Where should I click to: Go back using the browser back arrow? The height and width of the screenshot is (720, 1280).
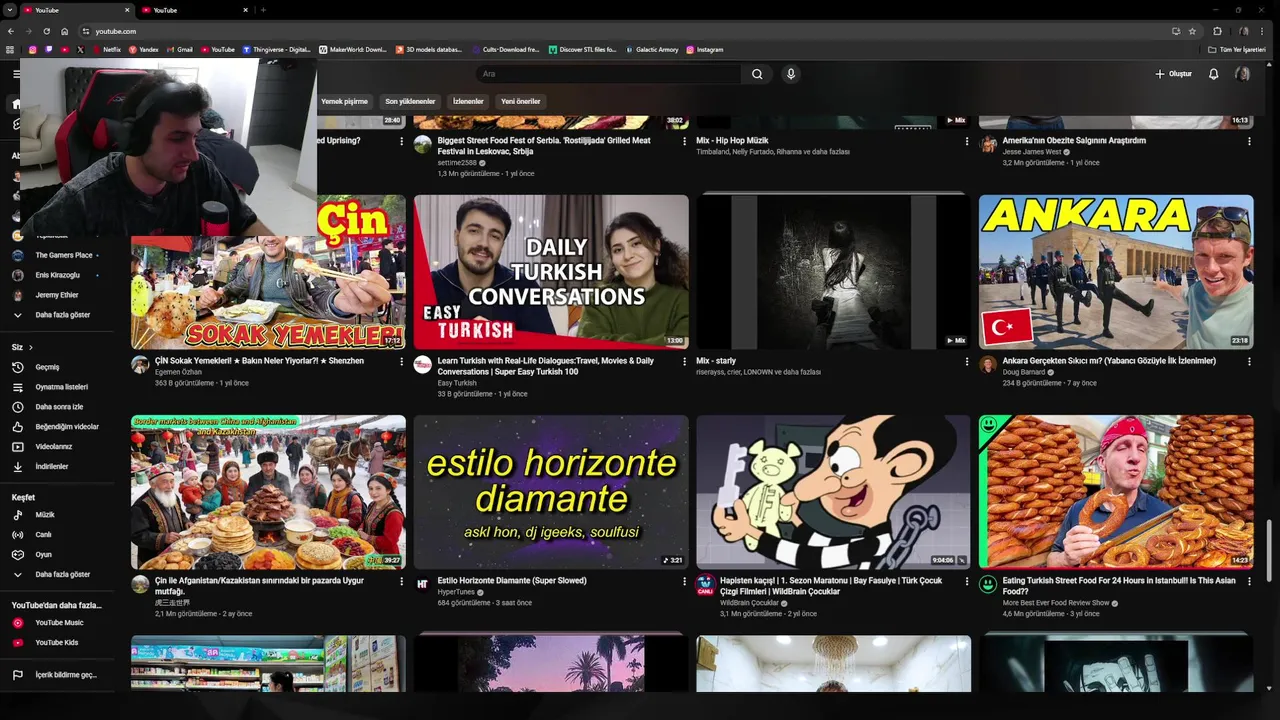11,31
